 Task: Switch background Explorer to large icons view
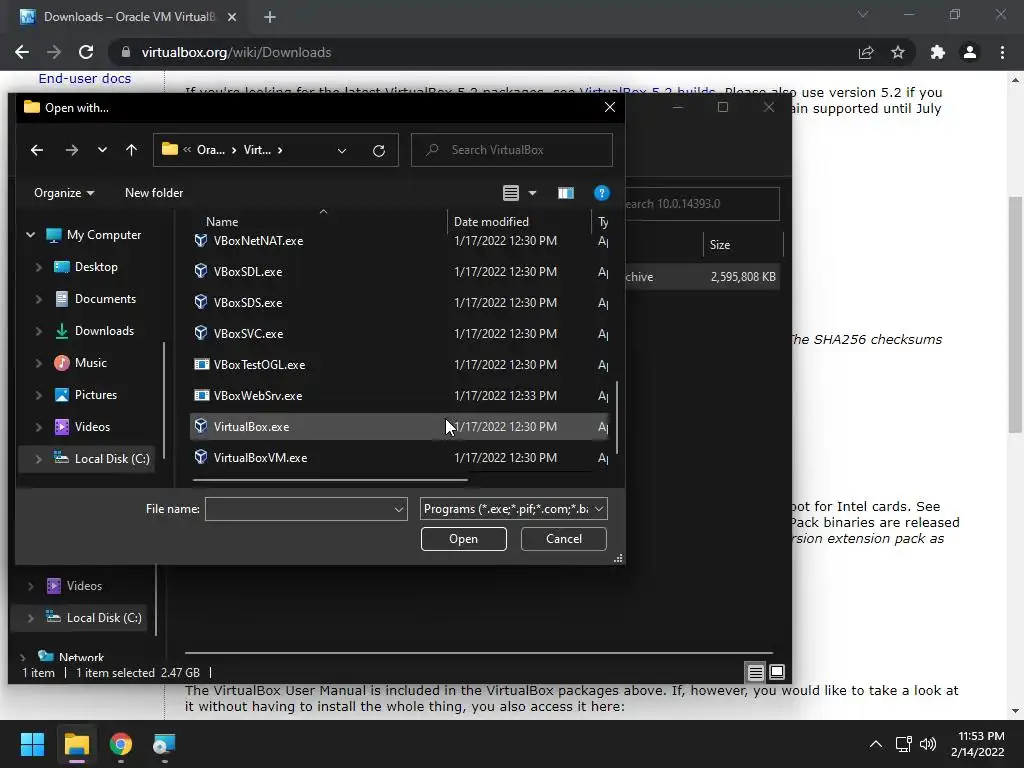(x=777, y=672)
